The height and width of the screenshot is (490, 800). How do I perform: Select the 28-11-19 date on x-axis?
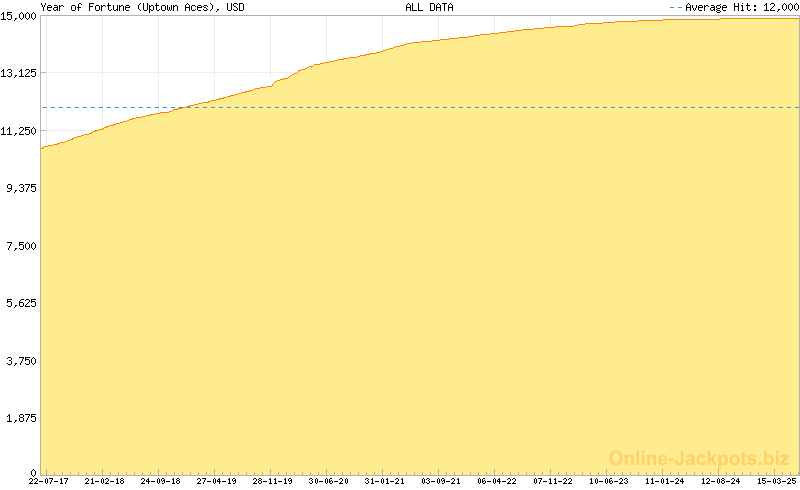tap(272, 481)
